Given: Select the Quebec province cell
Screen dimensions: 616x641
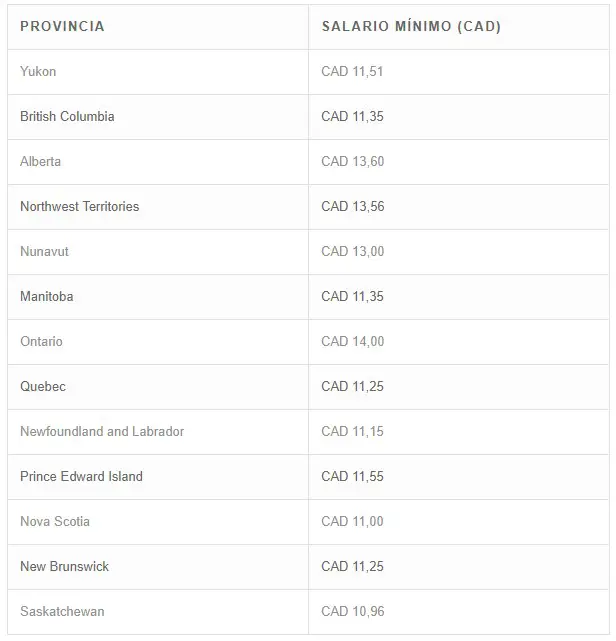Looking at the screenshot, I should [43, 386].
